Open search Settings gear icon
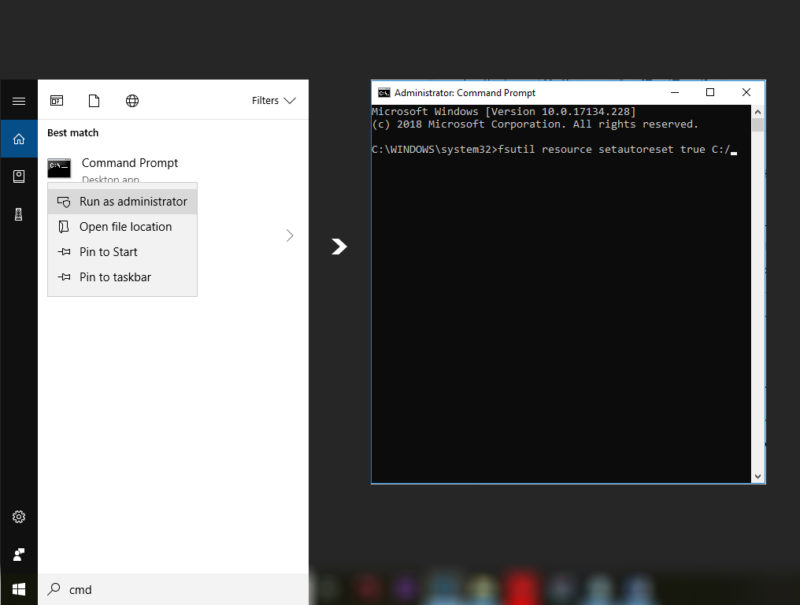This screenshot has height=605, width=800. [x=18, y=517]
